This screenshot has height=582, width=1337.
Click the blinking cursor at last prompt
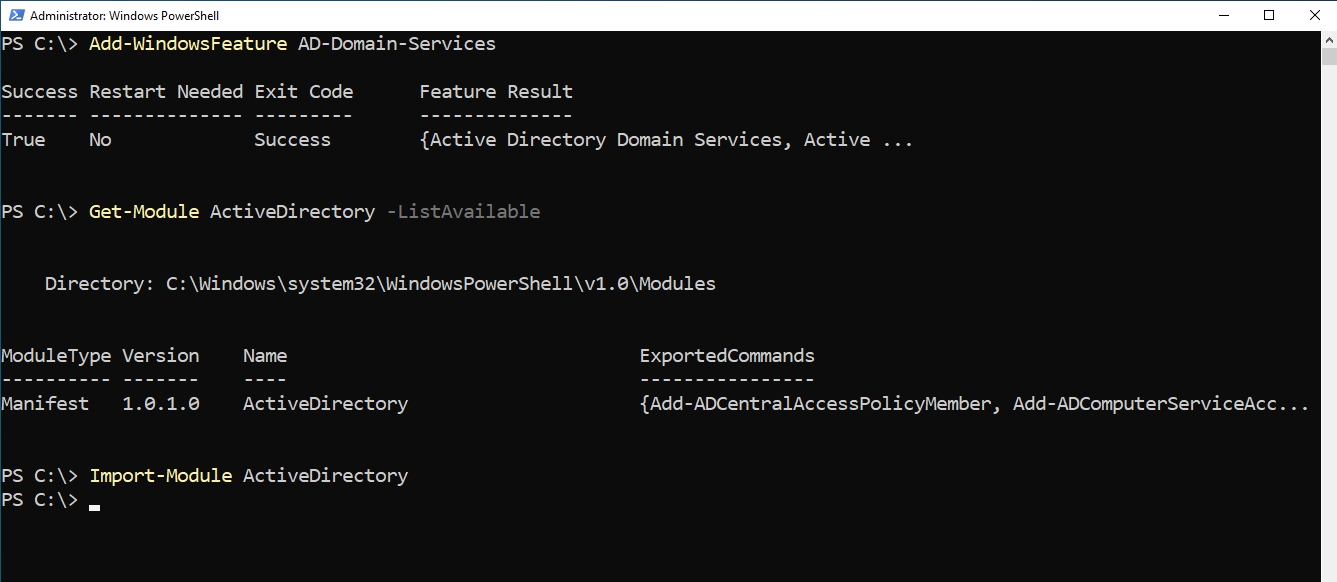[94, 507]
